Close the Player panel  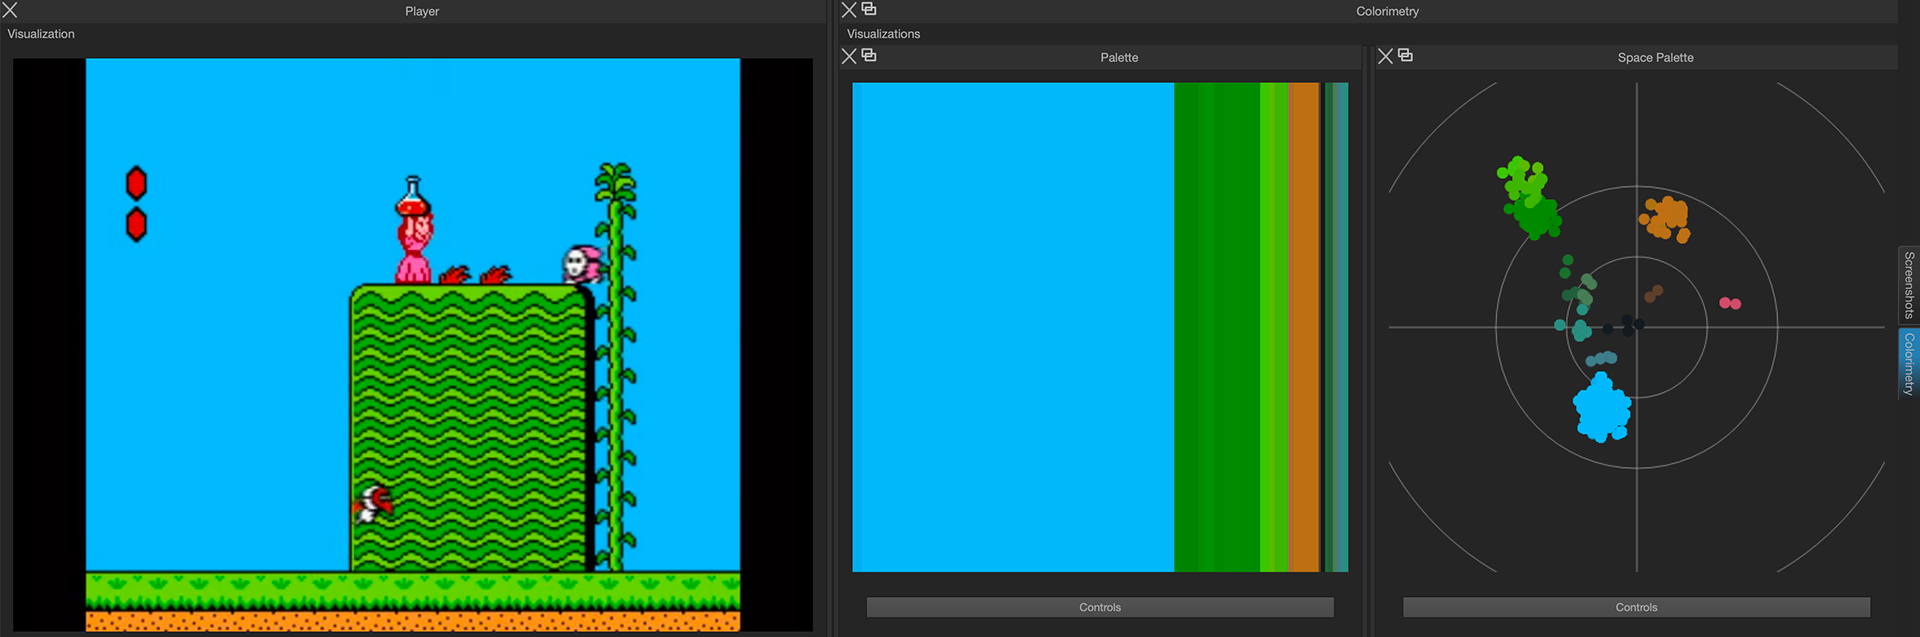pyautogui.click(x=10, y=10)
